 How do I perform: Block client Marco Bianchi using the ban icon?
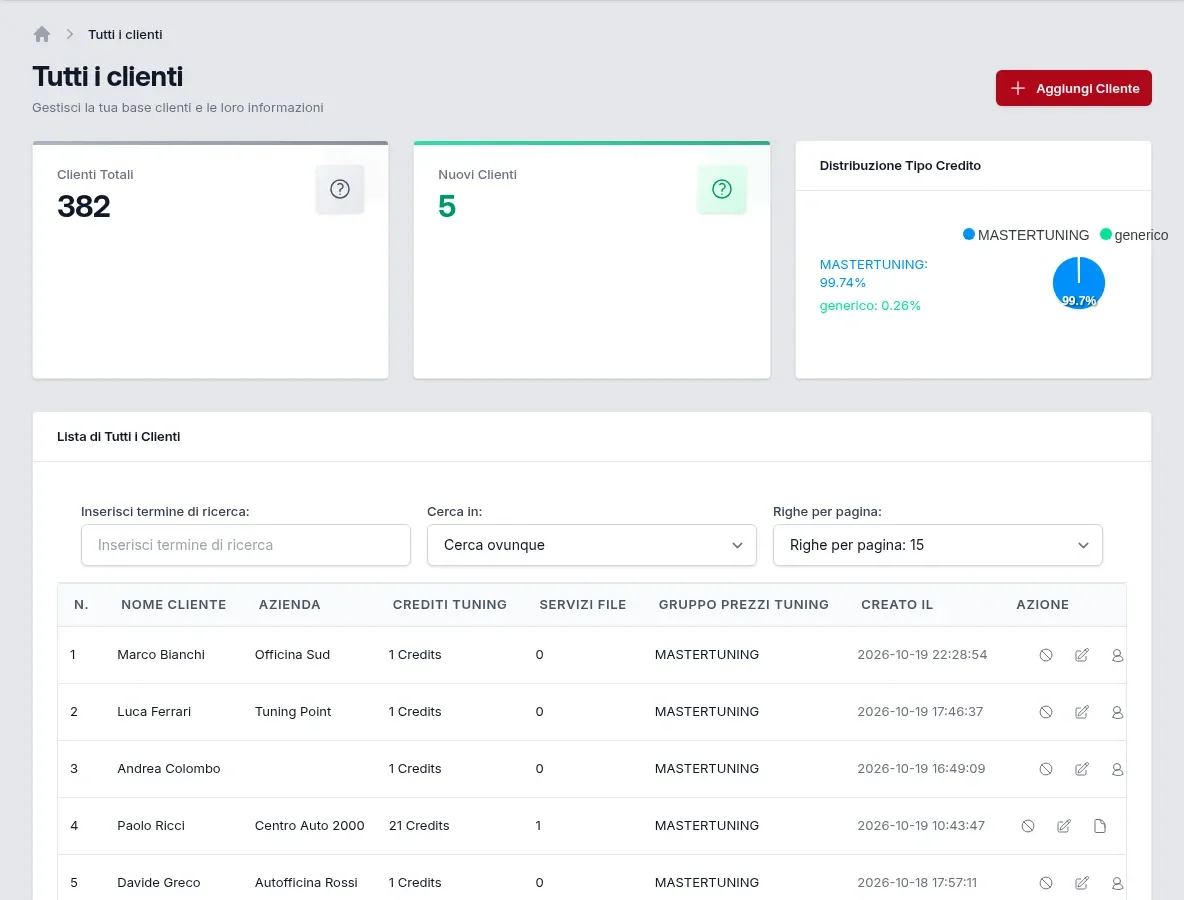(1046, 655)
